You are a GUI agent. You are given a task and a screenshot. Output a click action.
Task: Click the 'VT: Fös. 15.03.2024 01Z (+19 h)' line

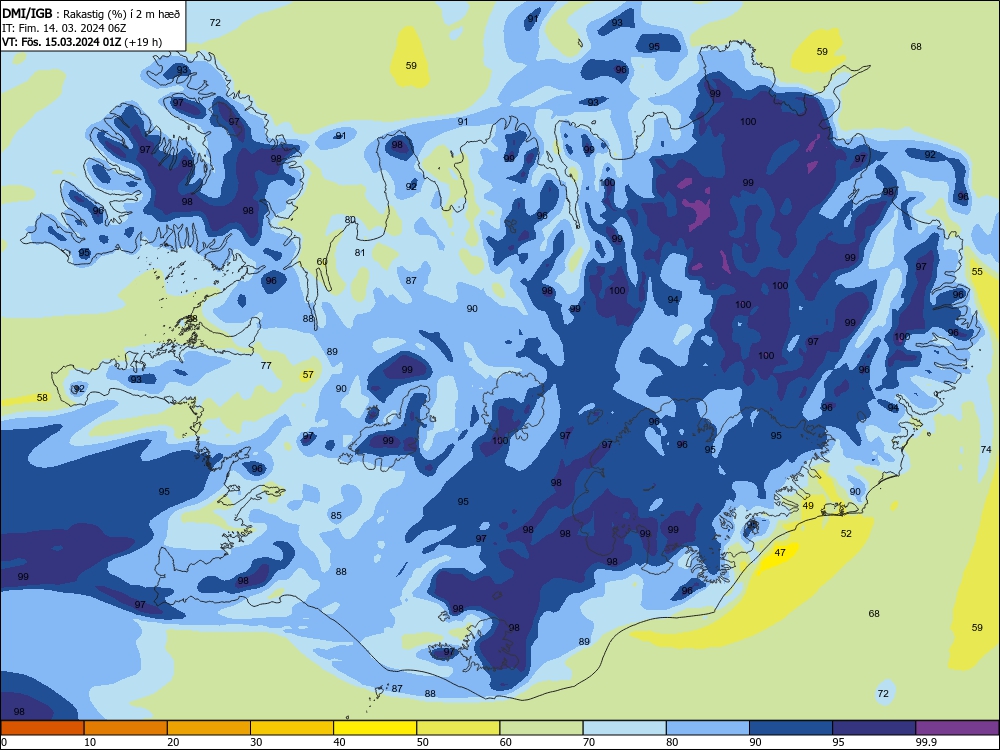[x=82, y=42]
